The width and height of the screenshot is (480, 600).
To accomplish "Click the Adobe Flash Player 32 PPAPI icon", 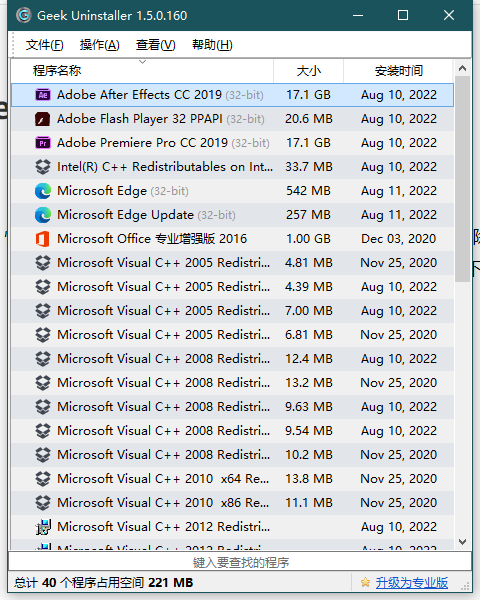I will tap(43, 119).
